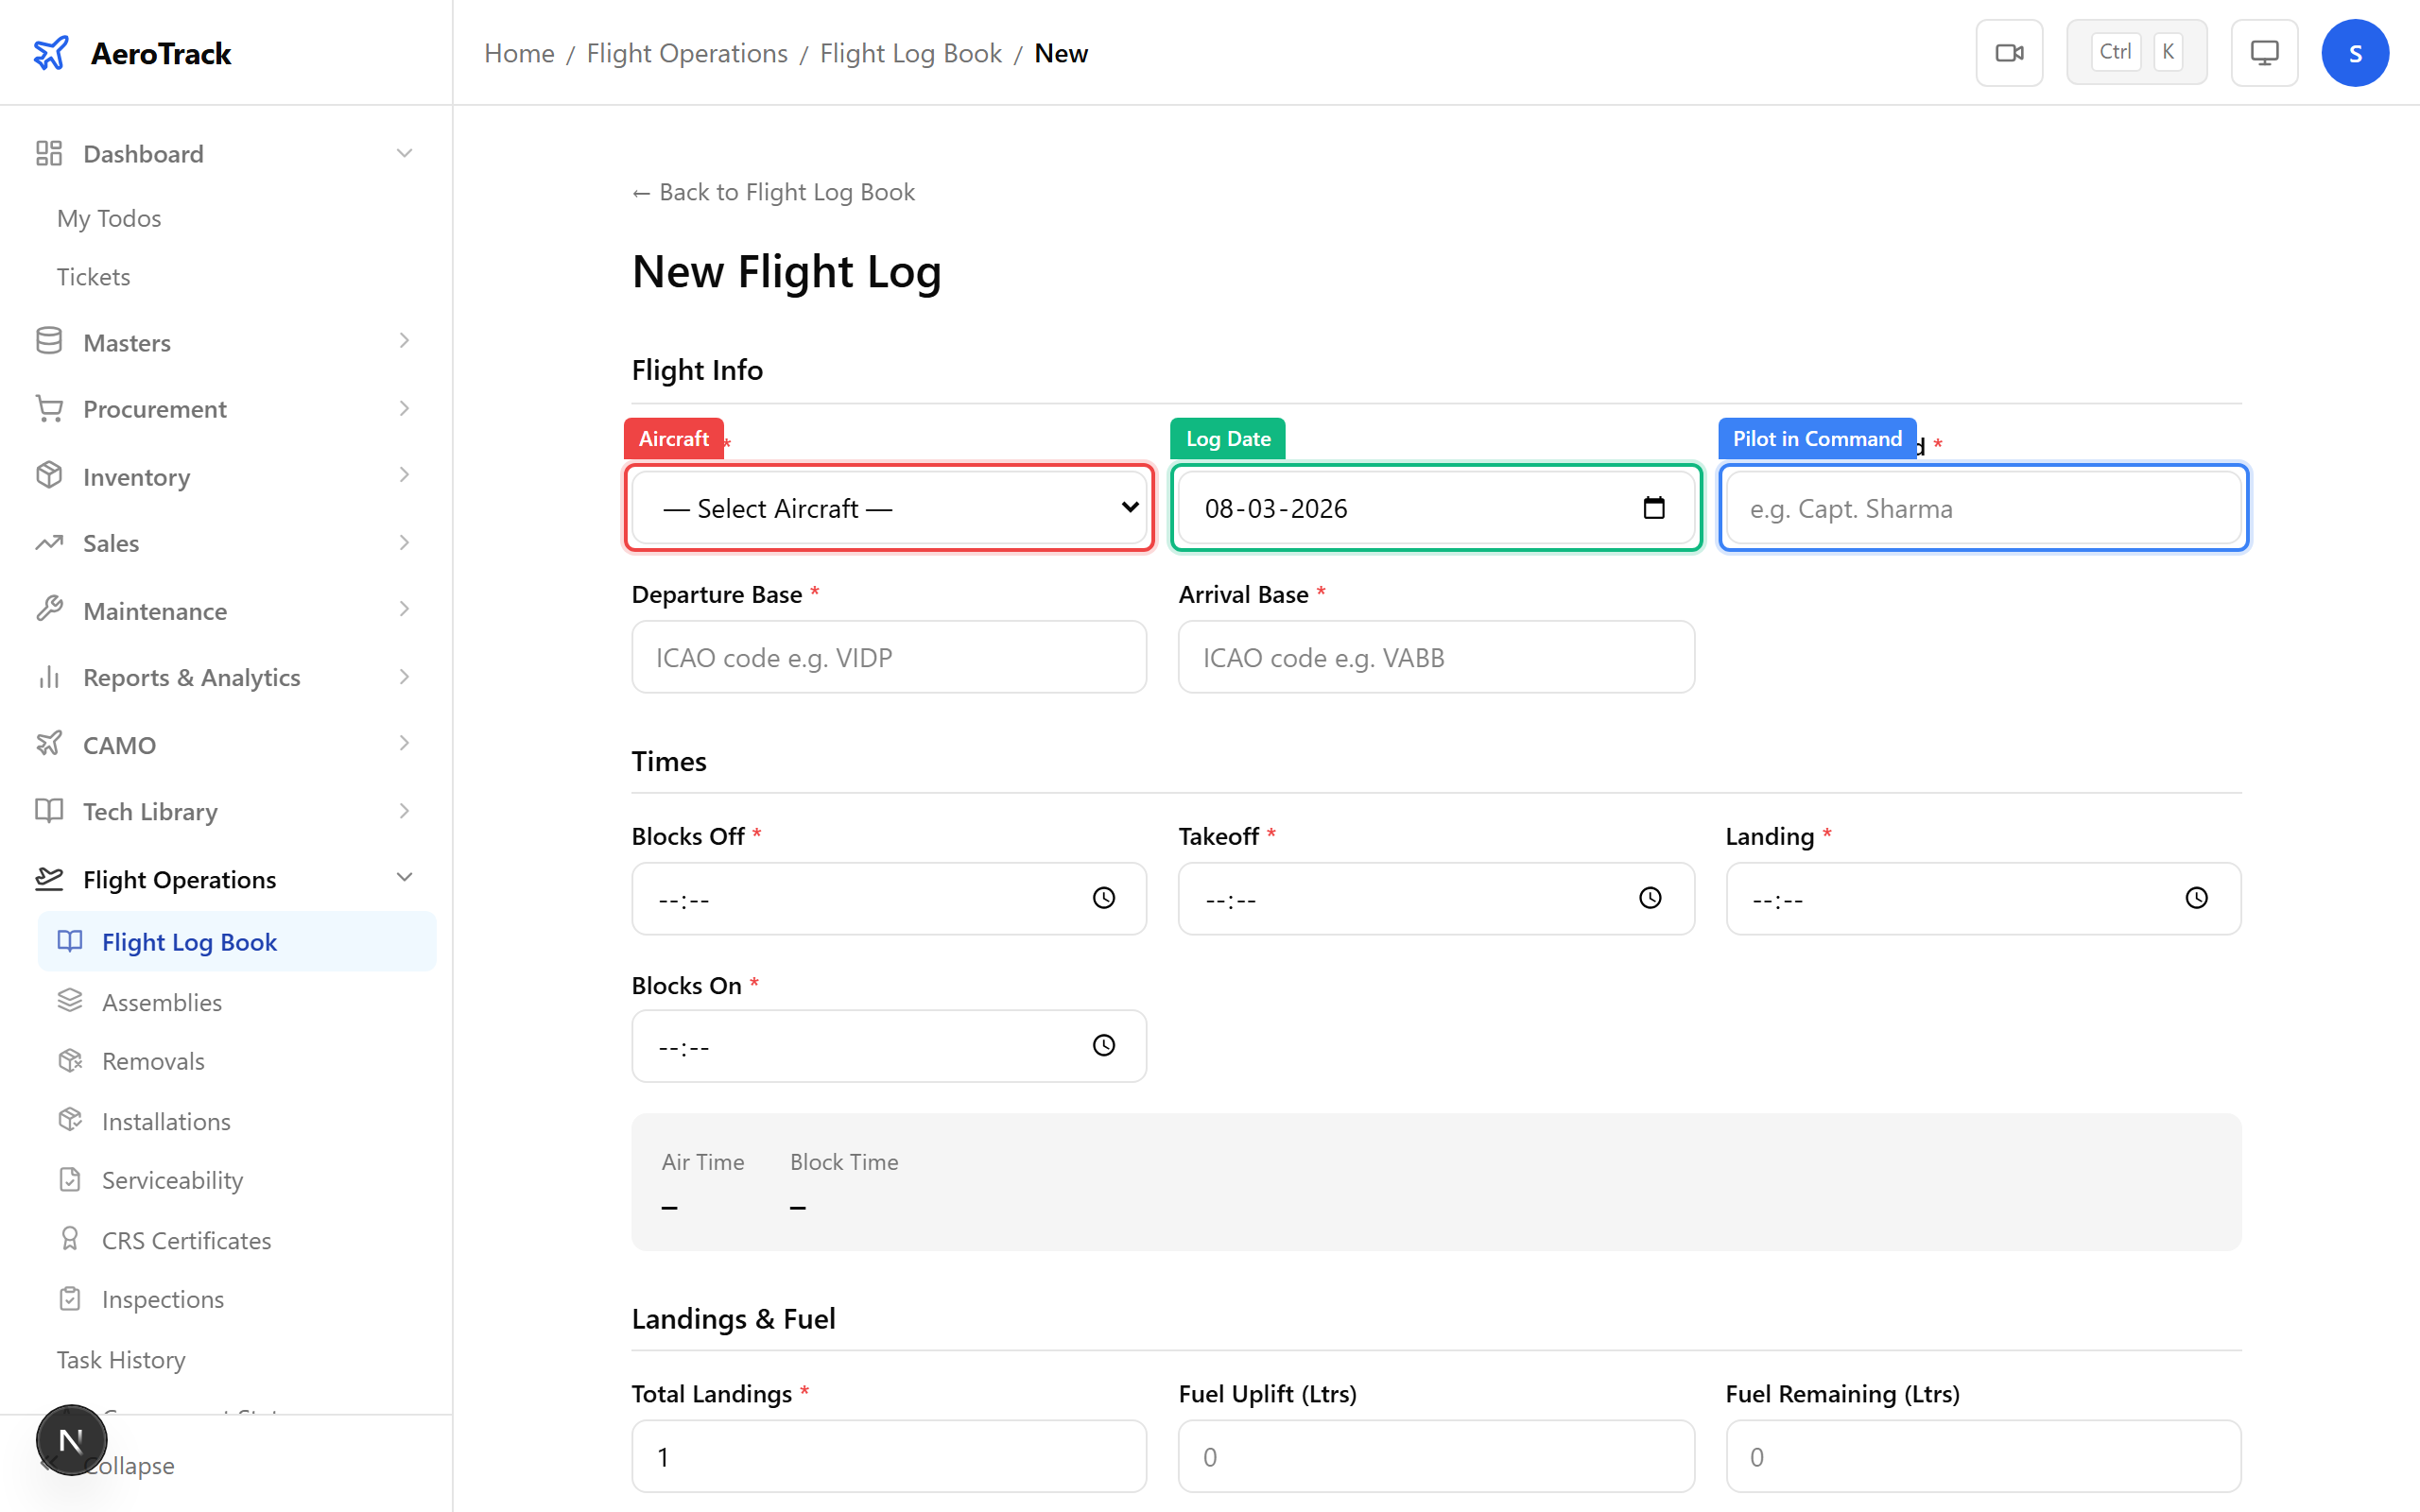The image size is (2420, 1512).
Task: Open the Select Aircraft dropdown
Action: coord(888,507)
